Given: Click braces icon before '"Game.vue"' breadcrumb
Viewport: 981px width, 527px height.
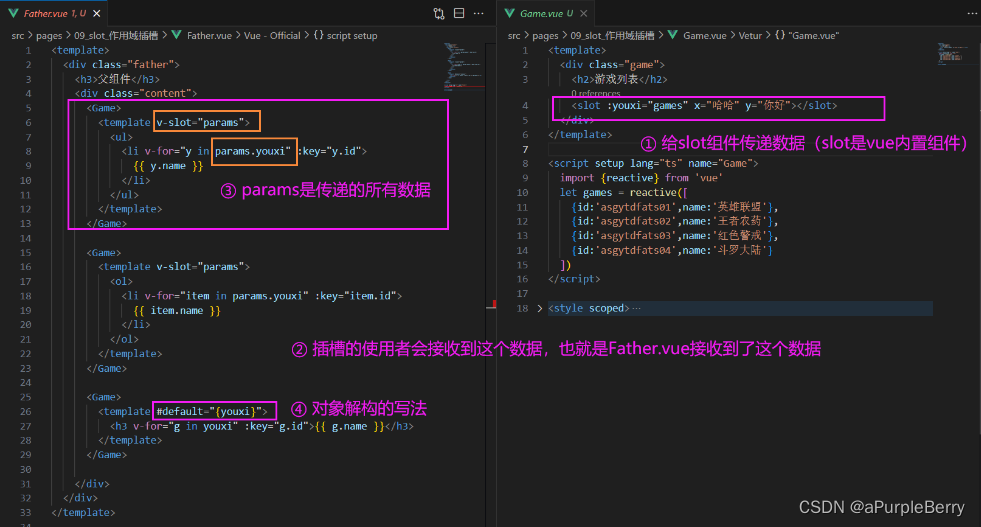Looking at the screenshot, I should [780, 35].
